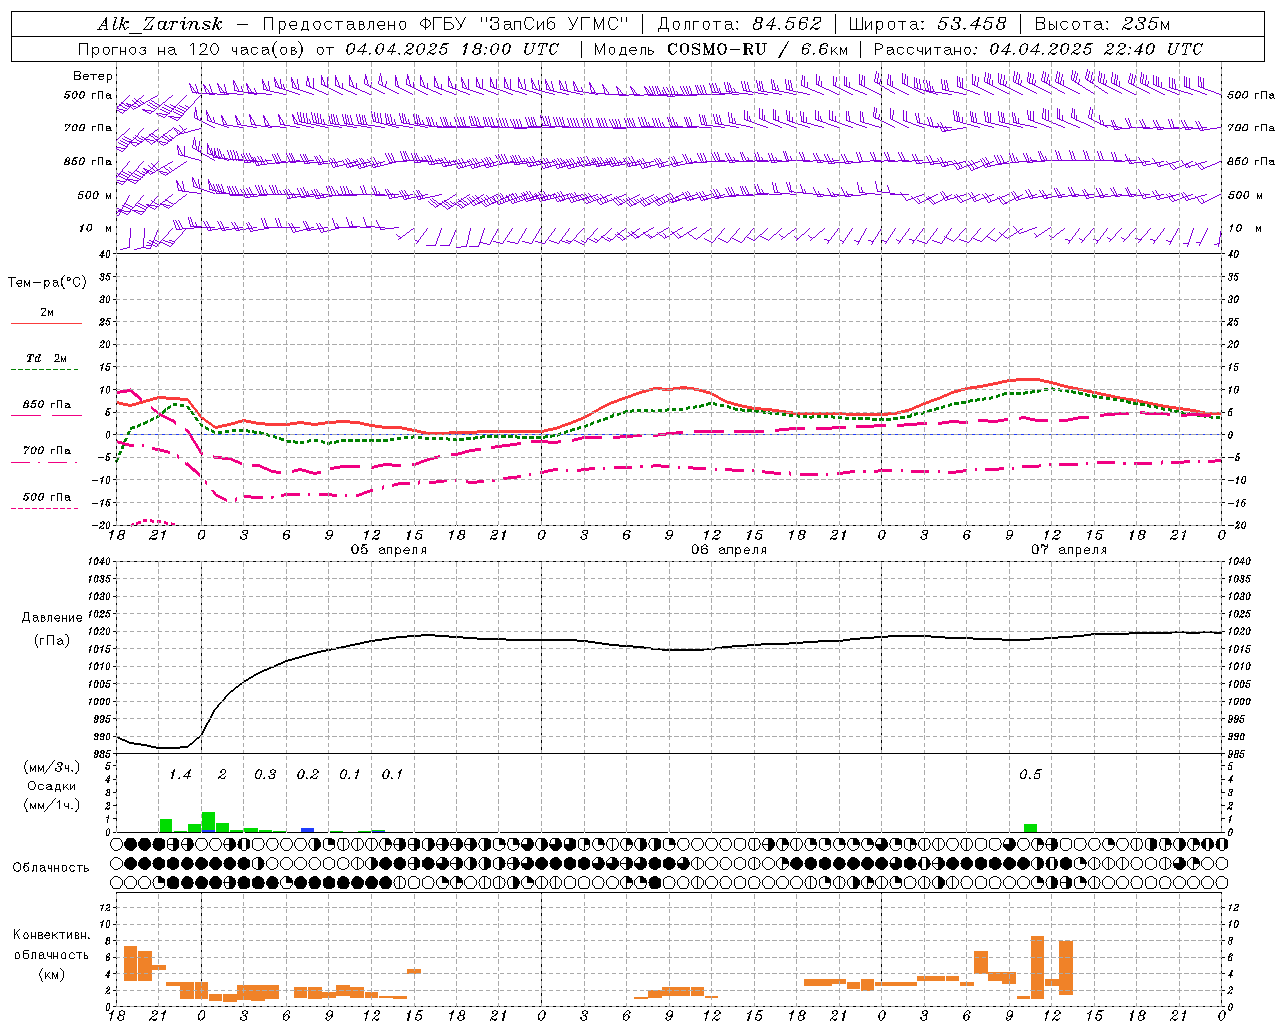Viewport: 1280px width, 1024px height.
Task: Click the forecast start time 04.04.2025 18:00 UTC
Action: (x=452, y=49)
